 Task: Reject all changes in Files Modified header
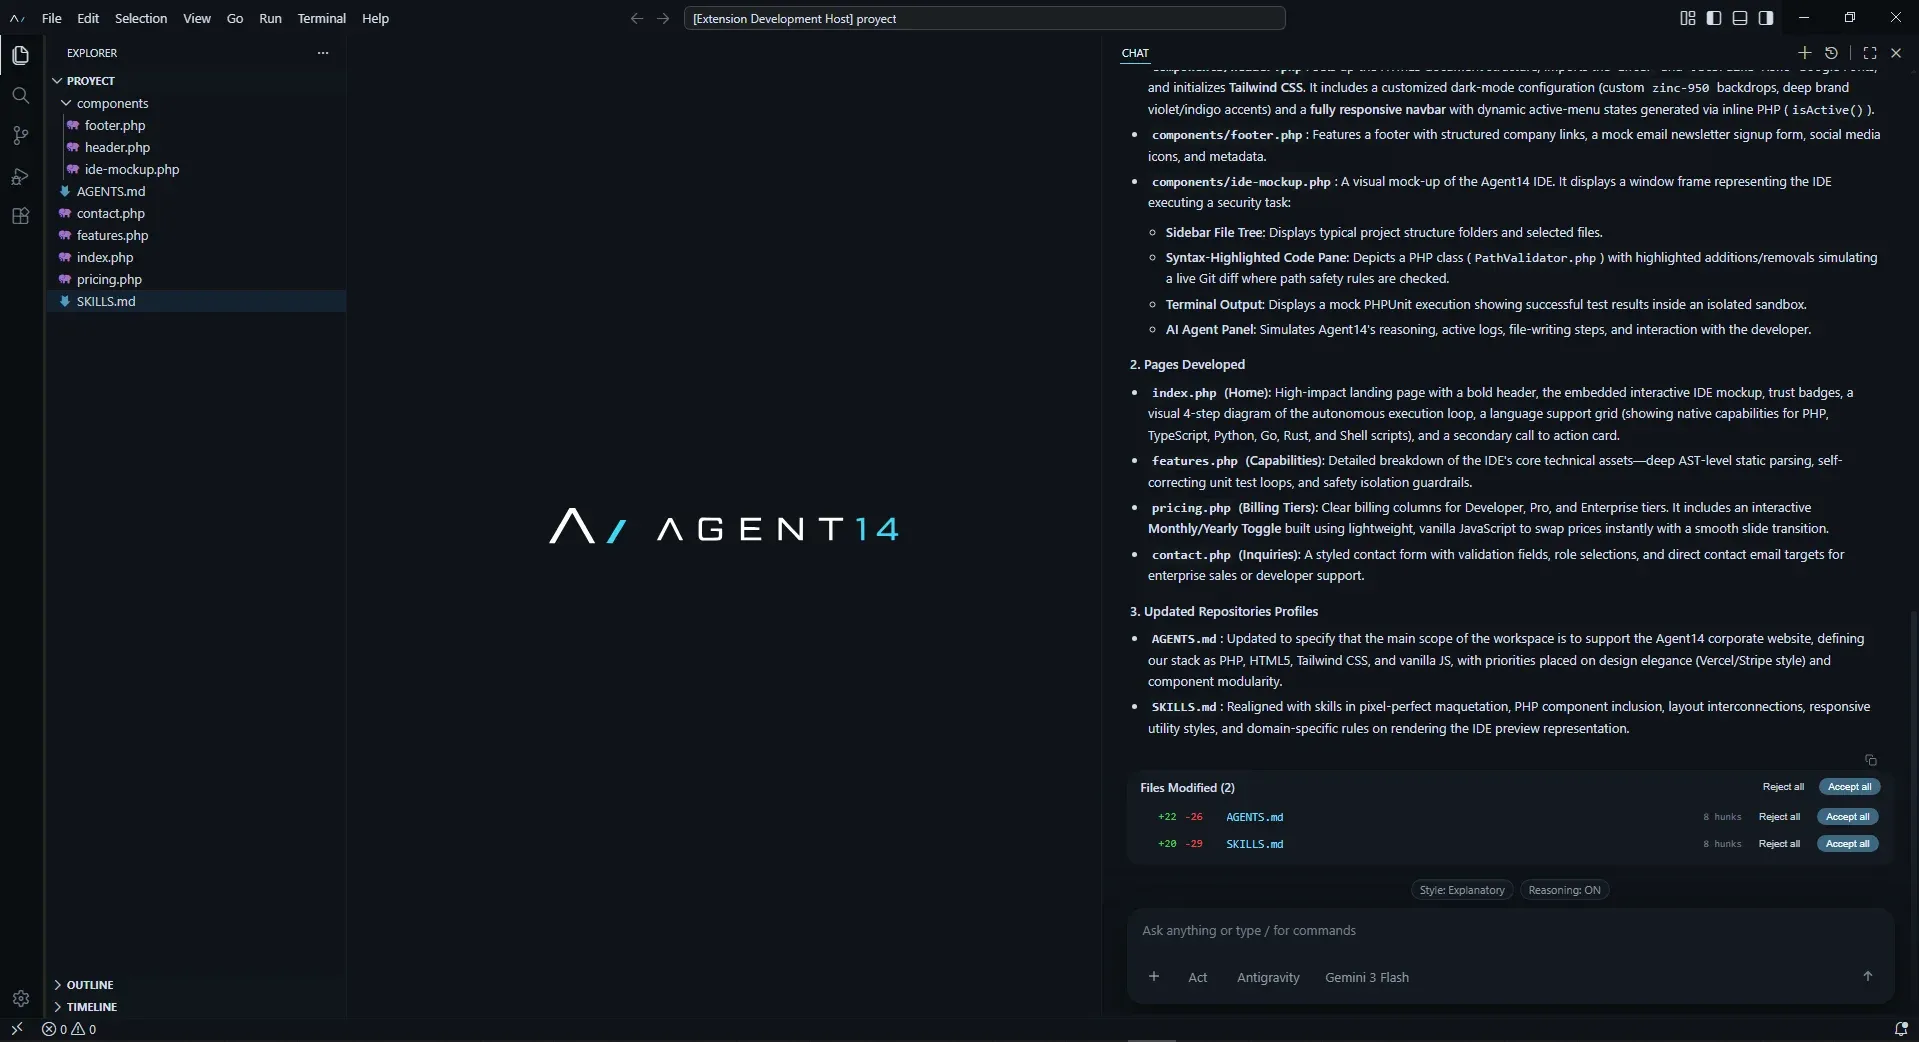(1783, 787)
